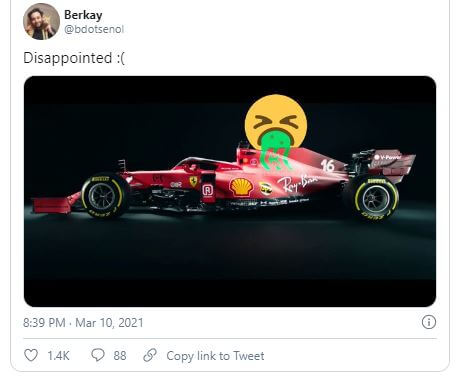Click the Copy link to Tweet text
This screenshot has height=378, width=462.
click(x=215, y=356)
